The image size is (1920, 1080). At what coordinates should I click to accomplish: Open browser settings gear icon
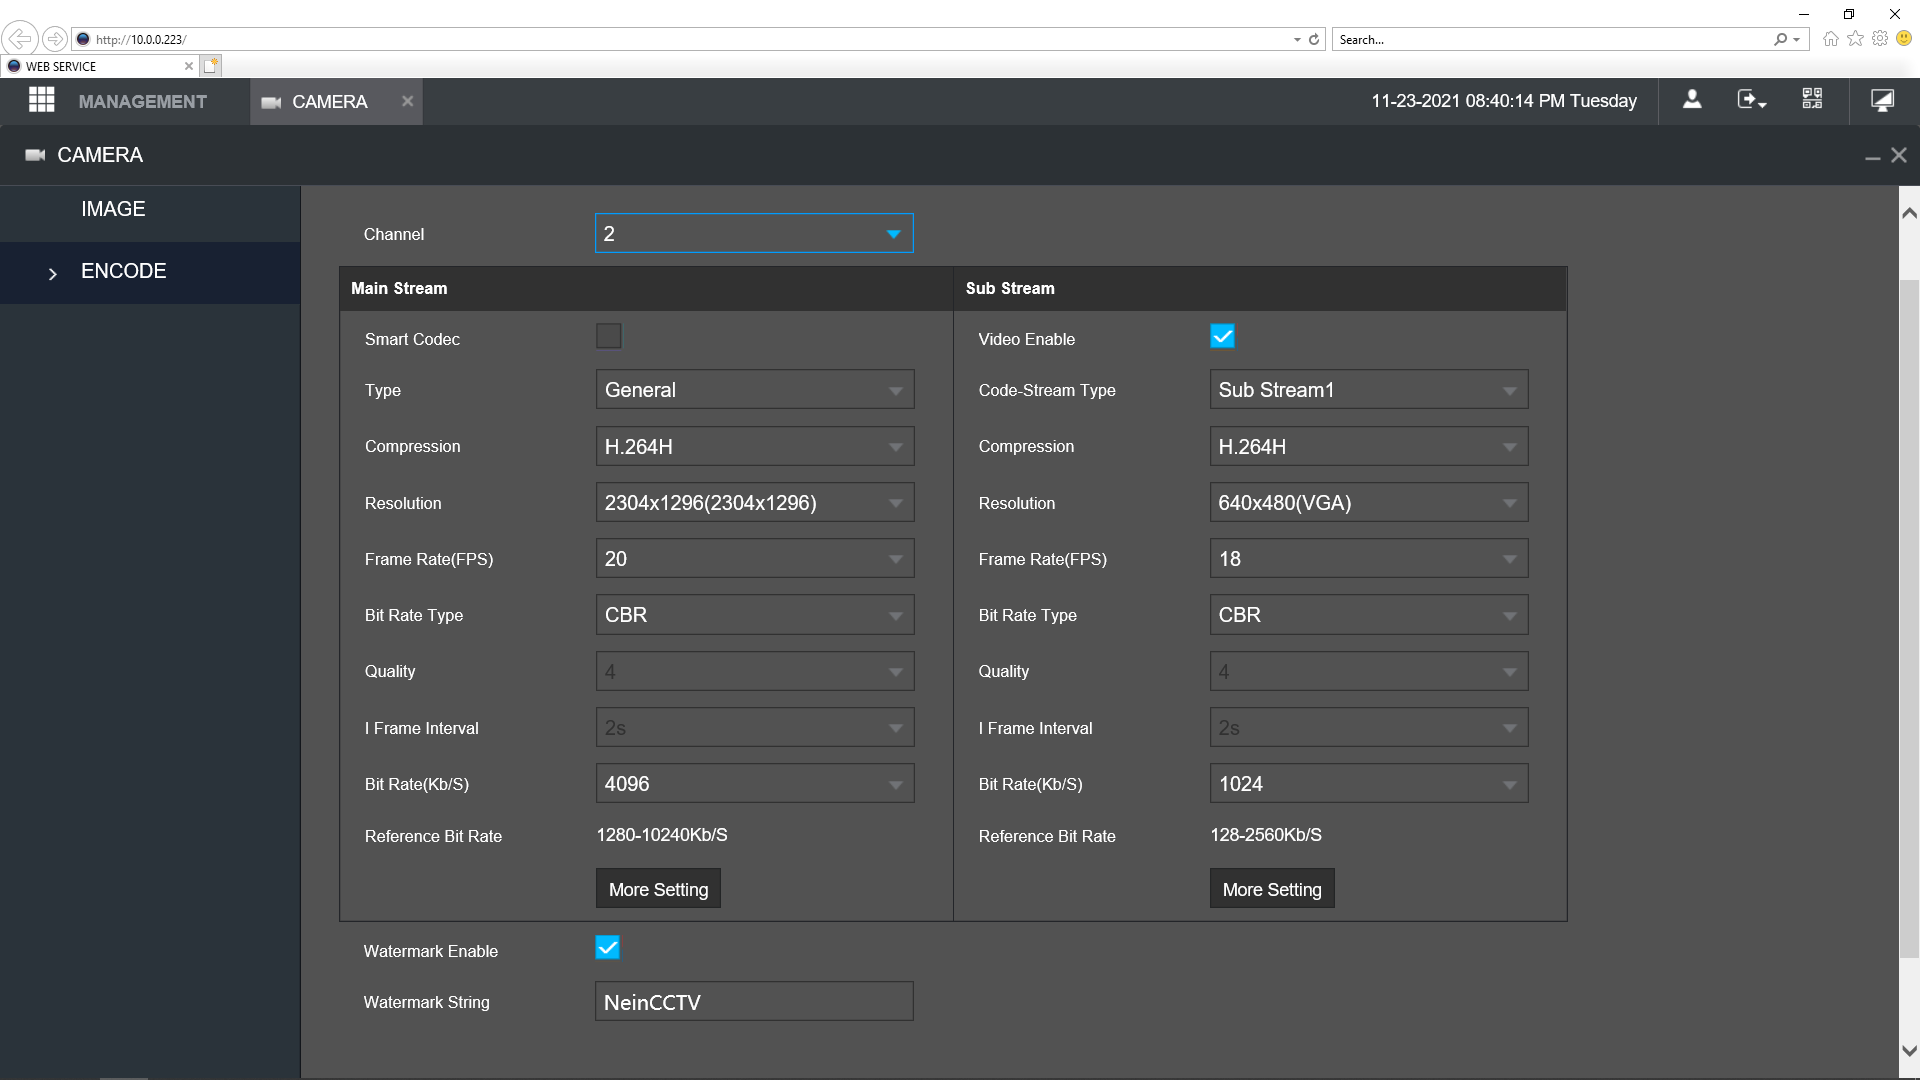coord(1880,38)
